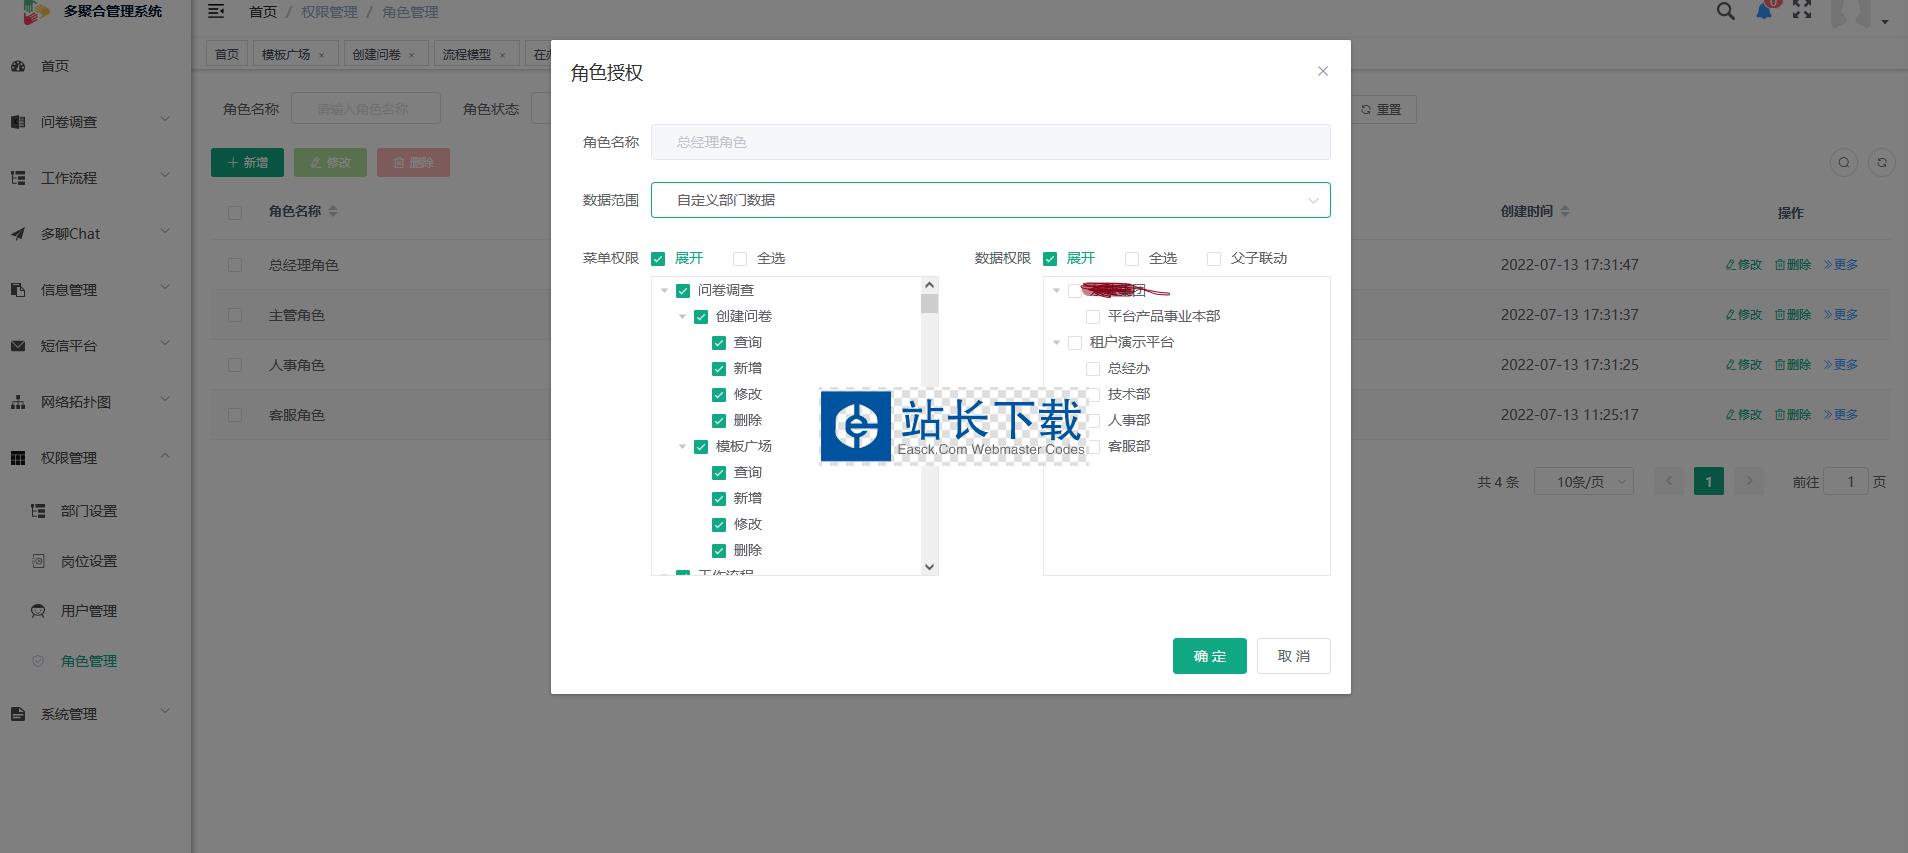
Task: Check the 平台产品事业本部 department checkbox
Action: (x=1093, y=317)
